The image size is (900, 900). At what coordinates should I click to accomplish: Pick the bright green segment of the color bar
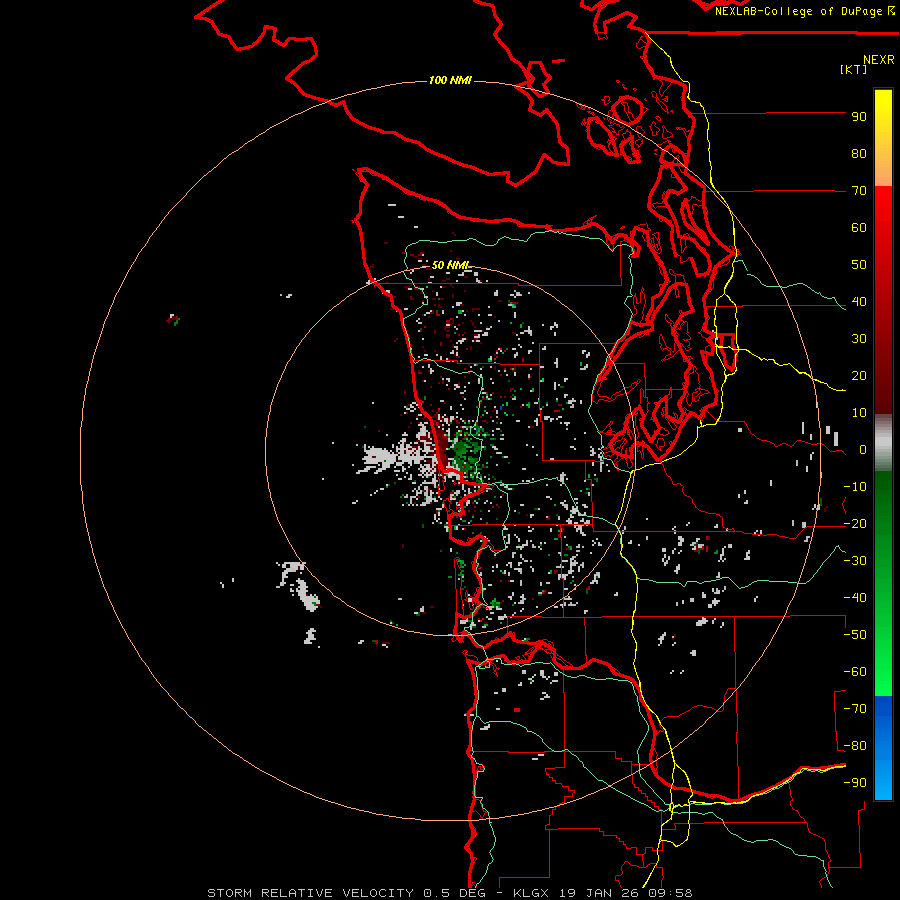883,660
